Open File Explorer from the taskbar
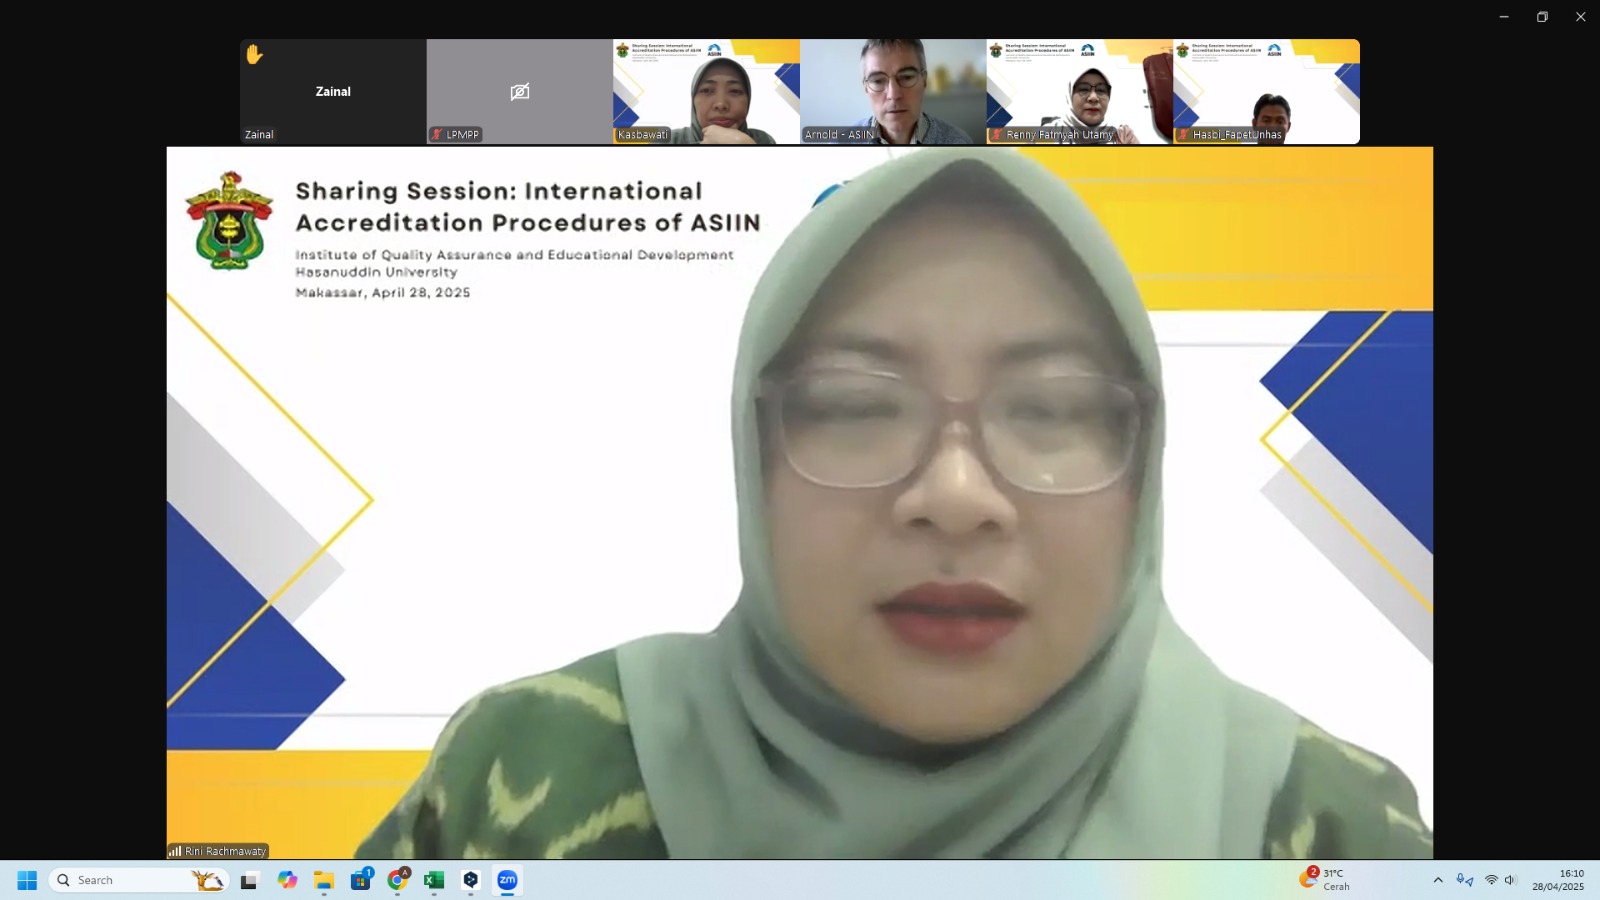This screenshot has height=900, width=1600. (x=324, y=880)
